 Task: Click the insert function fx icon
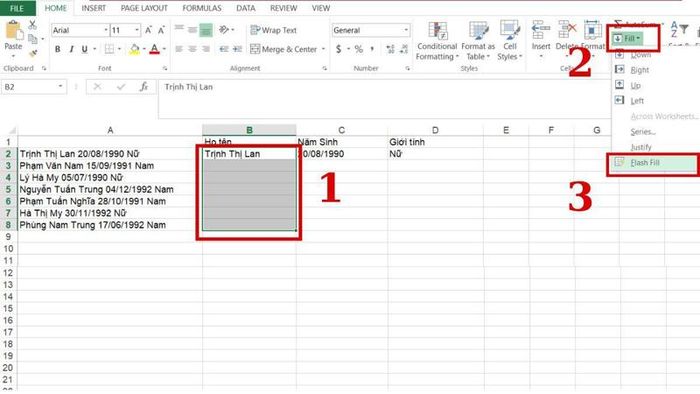[x=144, y=87]
